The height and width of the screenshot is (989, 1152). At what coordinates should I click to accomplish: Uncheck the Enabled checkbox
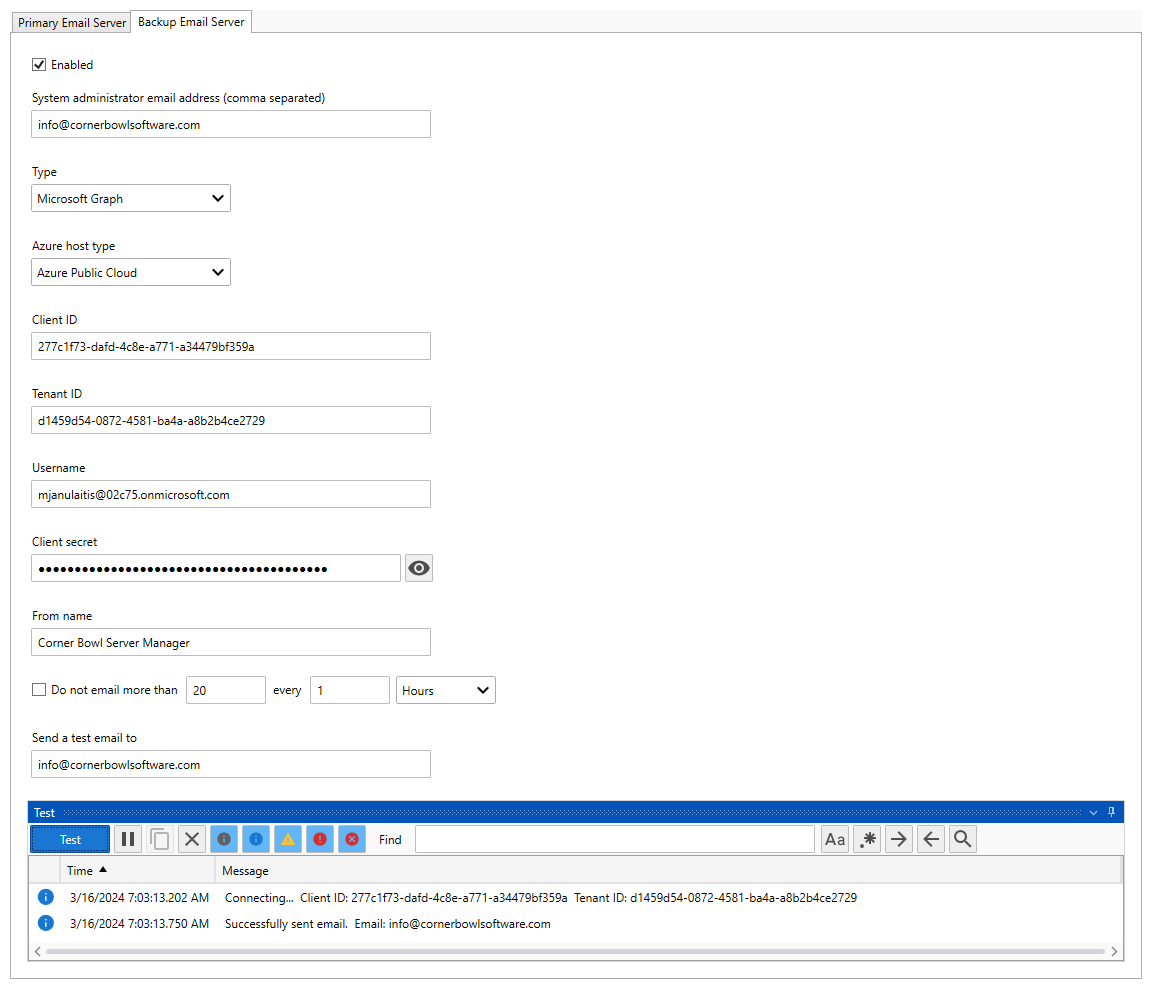(x=39, y=65)
